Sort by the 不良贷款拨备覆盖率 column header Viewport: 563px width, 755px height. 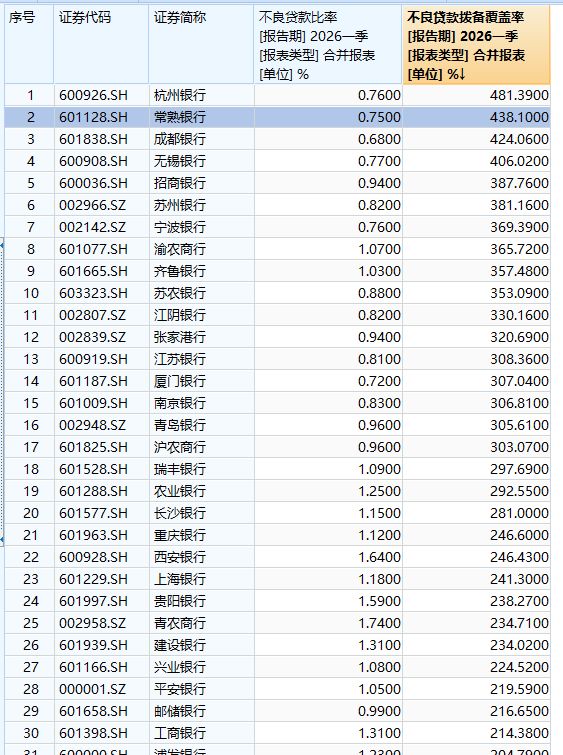point(476,45)
